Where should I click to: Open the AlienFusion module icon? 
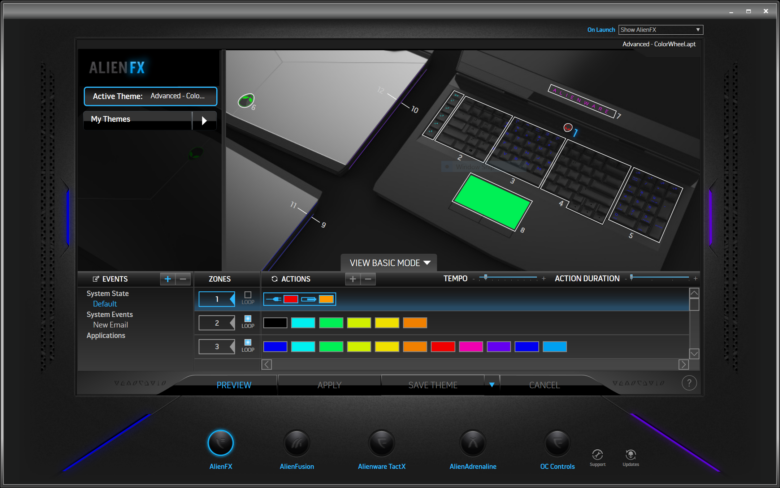(296, 443)
